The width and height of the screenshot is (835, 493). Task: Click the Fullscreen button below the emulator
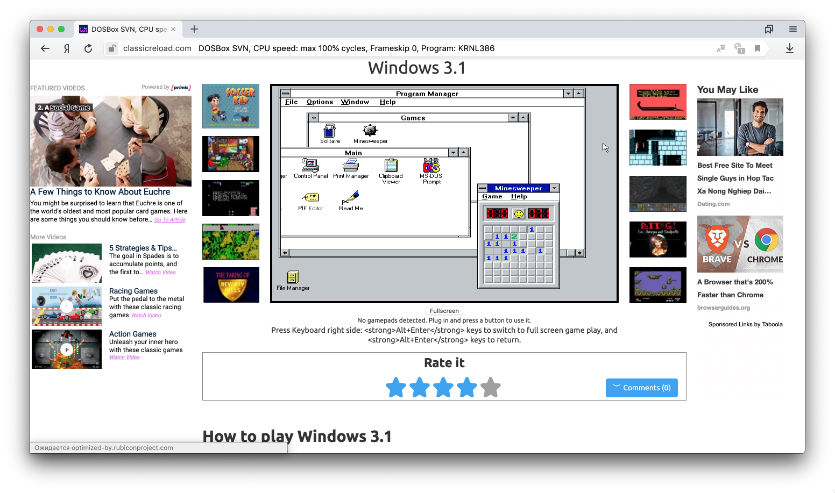[x=444, y=311]
